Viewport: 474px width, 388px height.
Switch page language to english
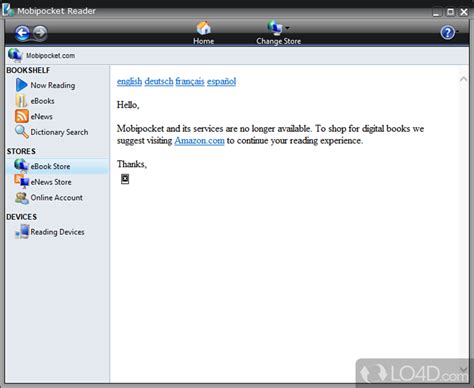point(129,81)
